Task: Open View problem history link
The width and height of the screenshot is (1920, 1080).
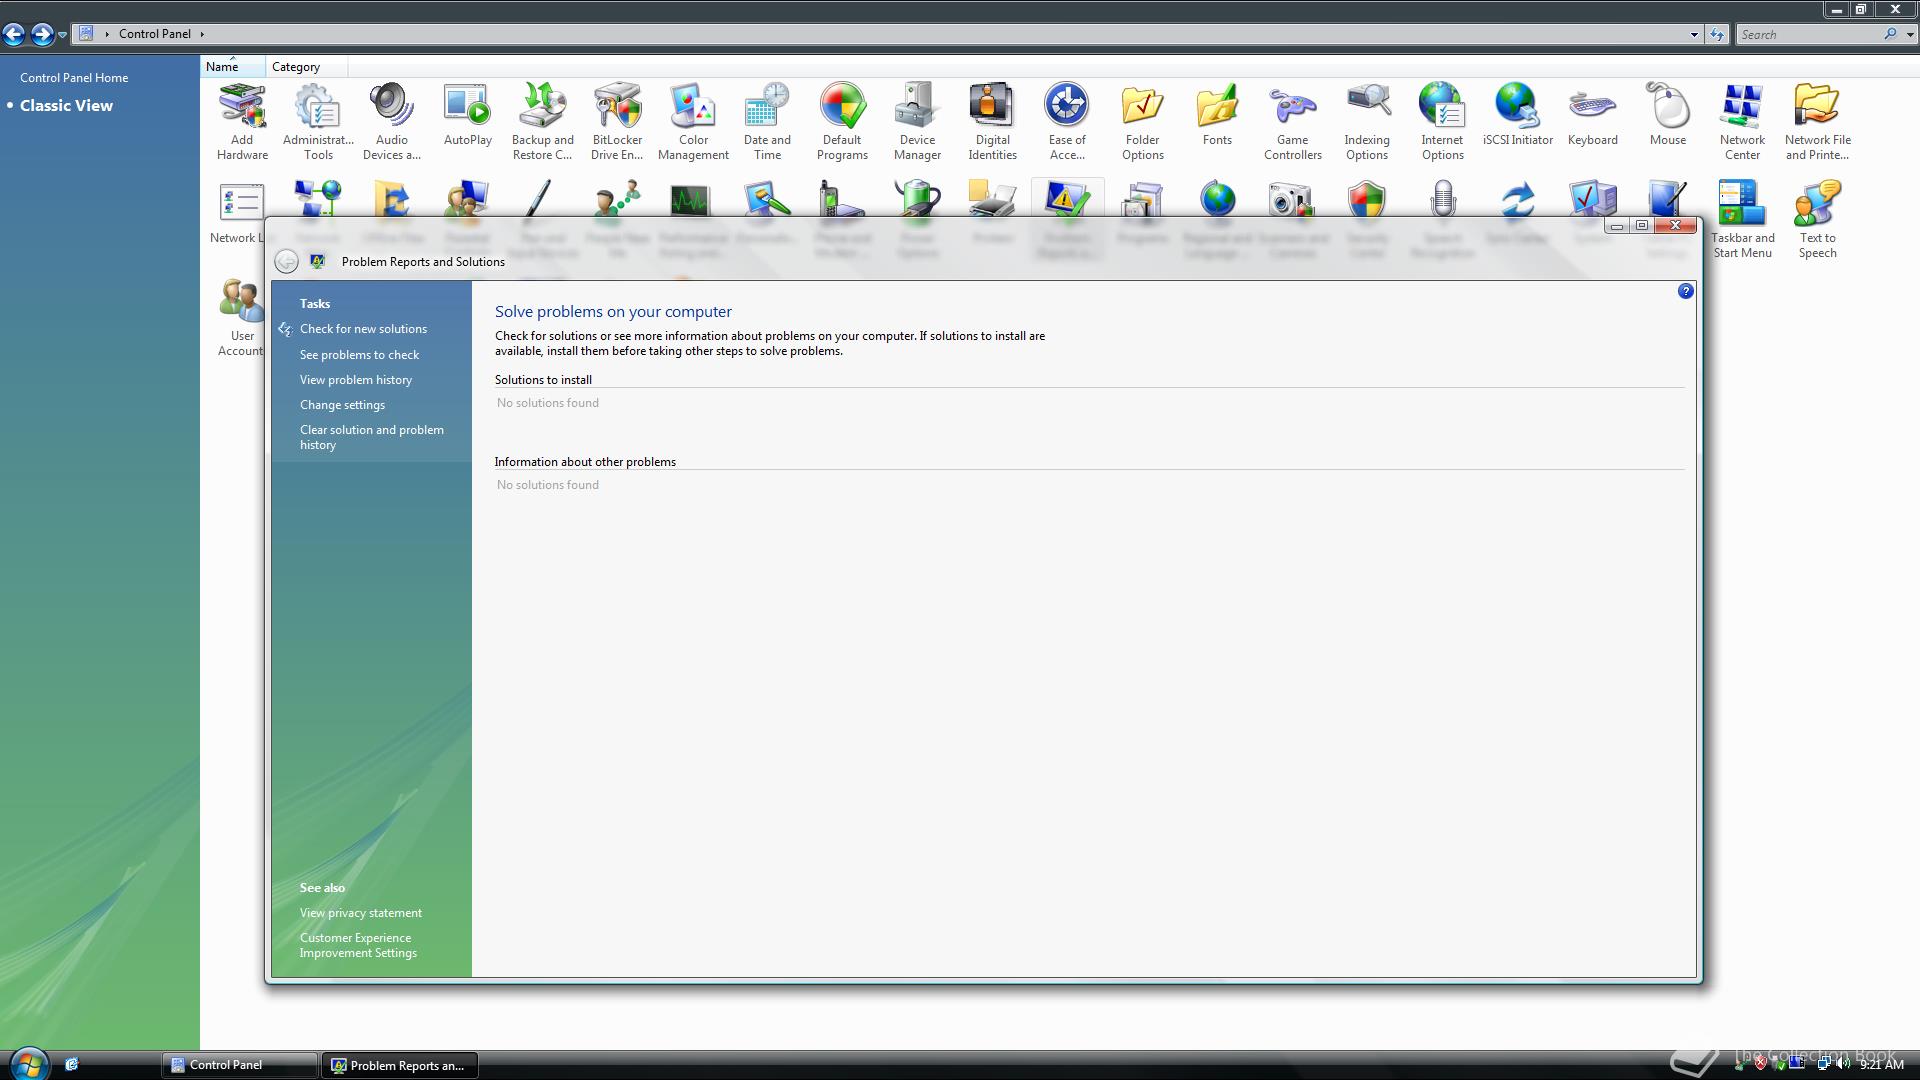Action: tap(355, 380)
